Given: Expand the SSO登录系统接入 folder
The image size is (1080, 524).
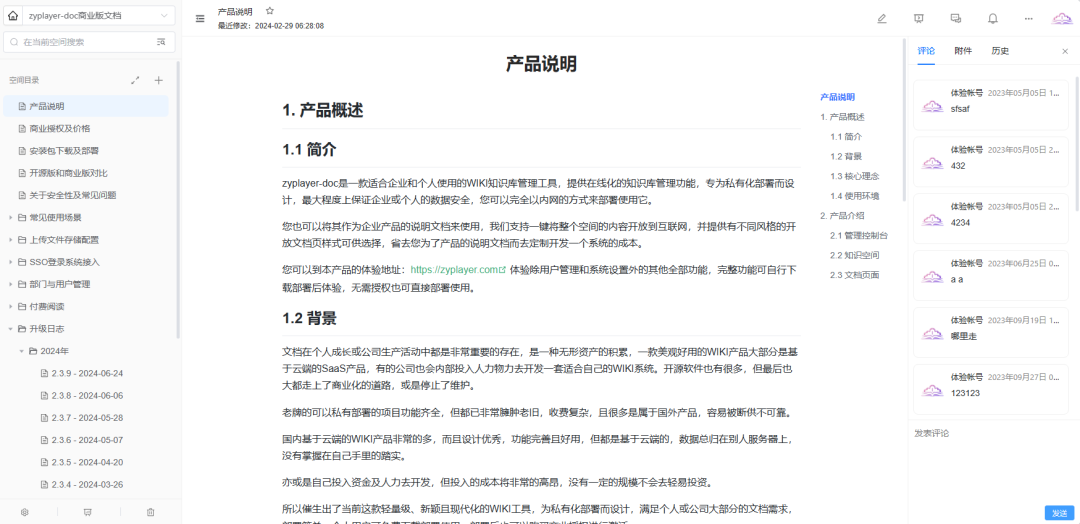Looking at the screenshot, I should [x=10, y=262].
